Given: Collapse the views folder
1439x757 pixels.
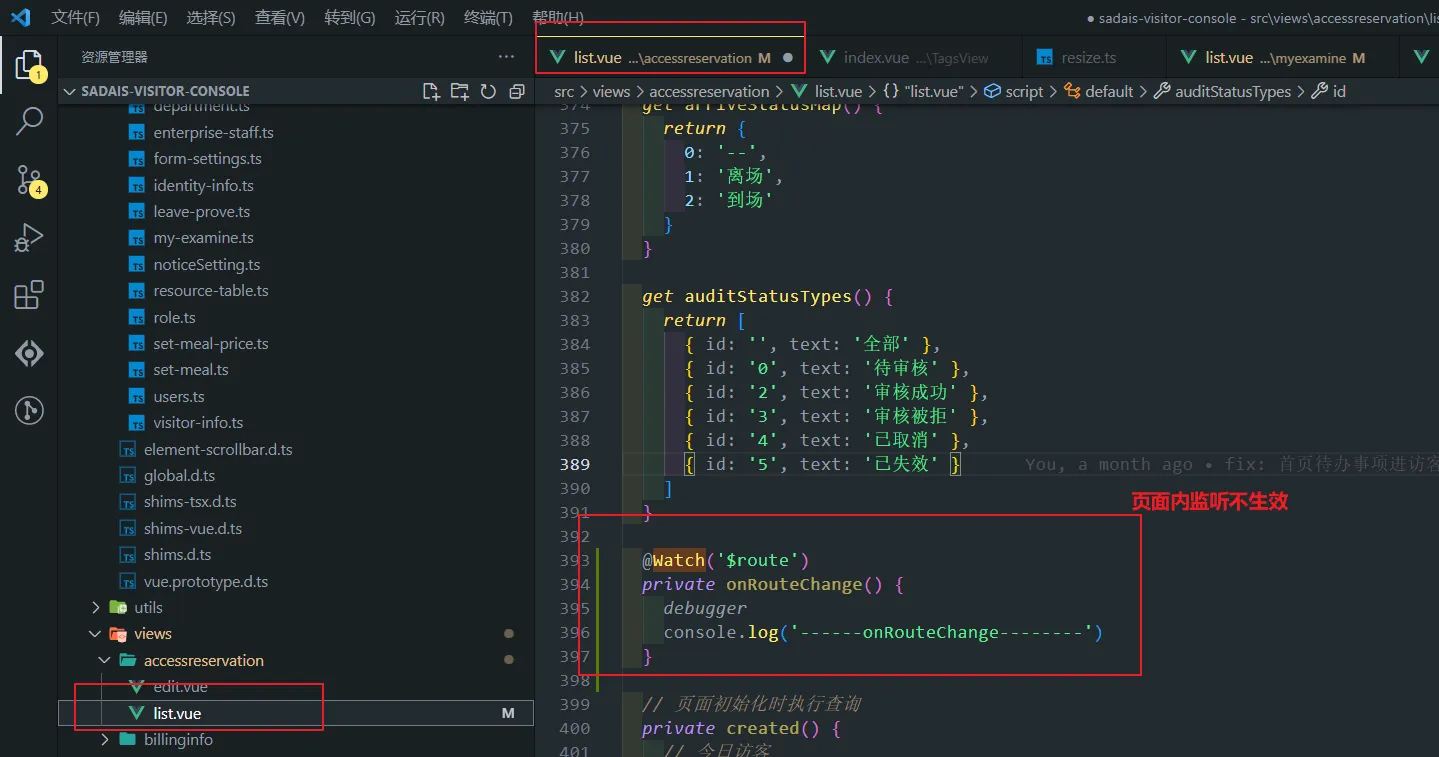Looking at the screenshot, I should click(x=152, y=634).
